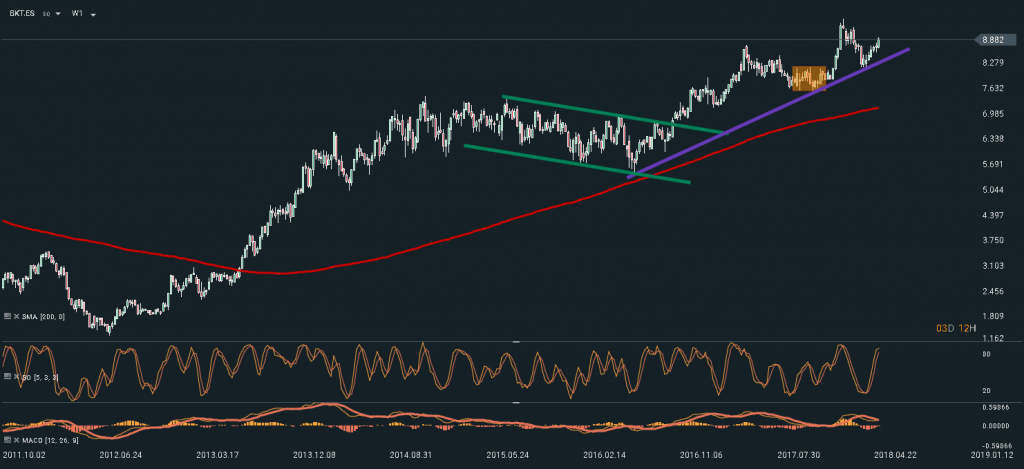Remove the MACD indicator with its X
Screen dimensions: 1024x469
tap(16, 440)
